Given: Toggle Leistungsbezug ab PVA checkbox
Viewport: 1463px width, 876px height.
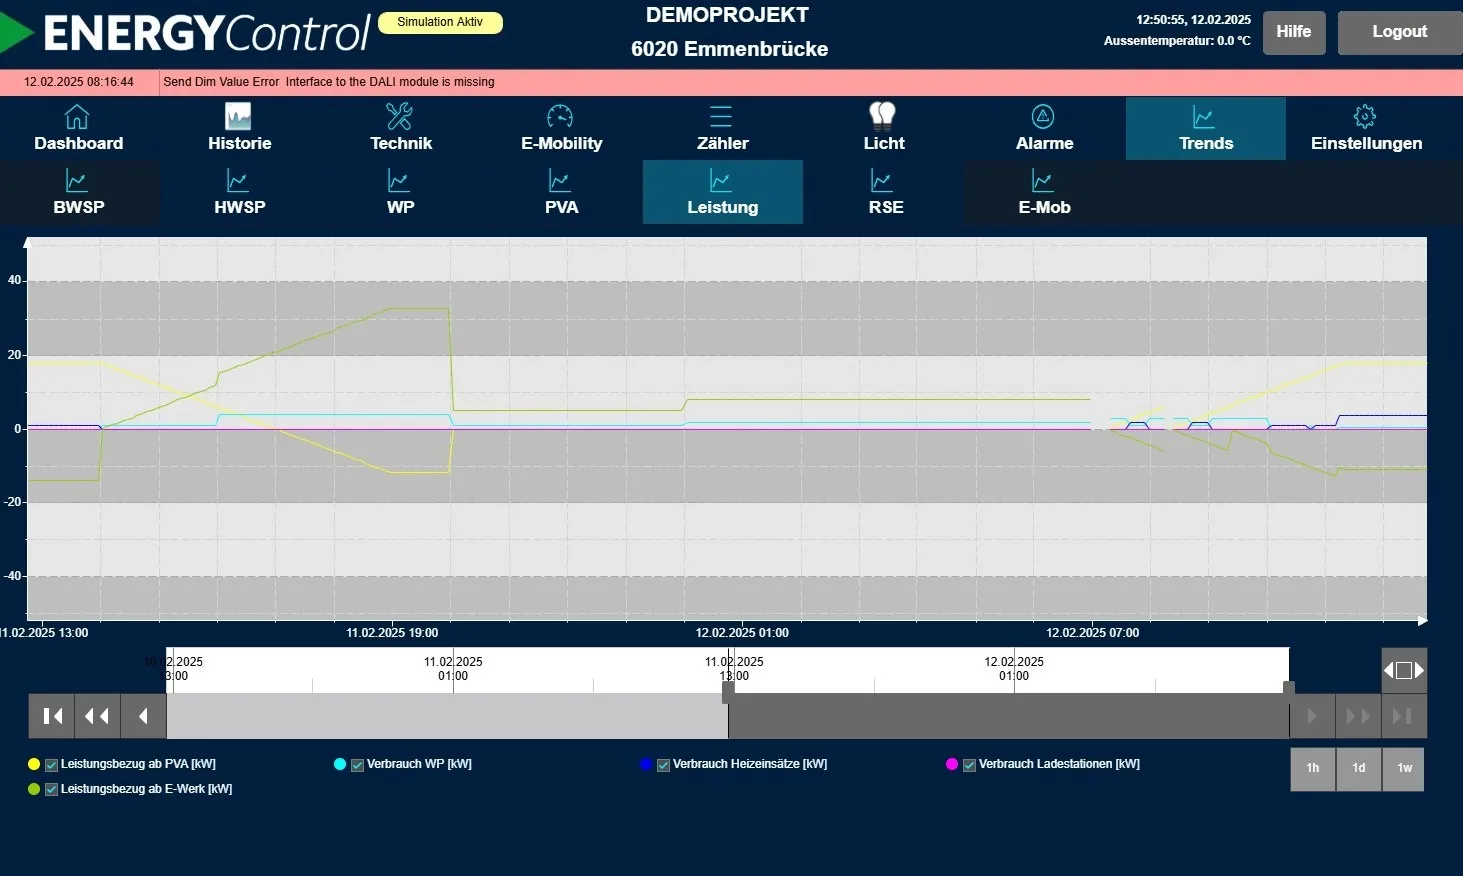Looking at the screenshot, I should (52, 765).
